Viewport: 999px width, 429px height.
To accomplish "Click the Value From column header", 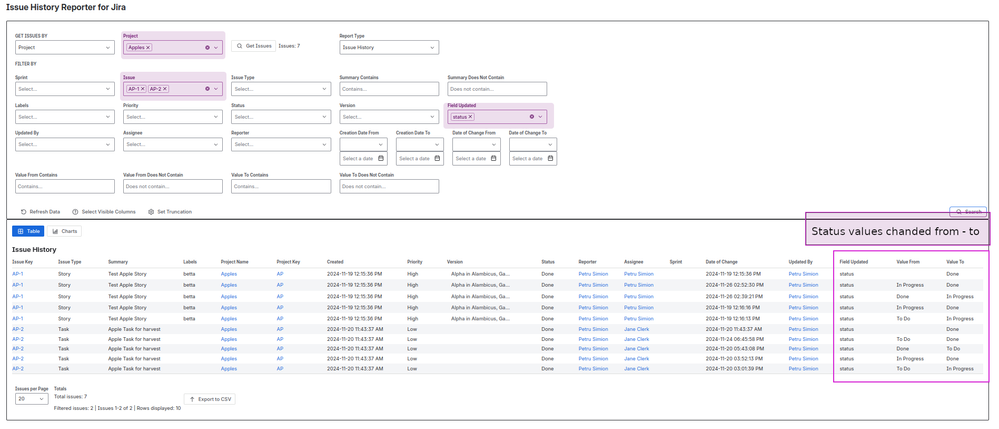I will pos(907,262).
